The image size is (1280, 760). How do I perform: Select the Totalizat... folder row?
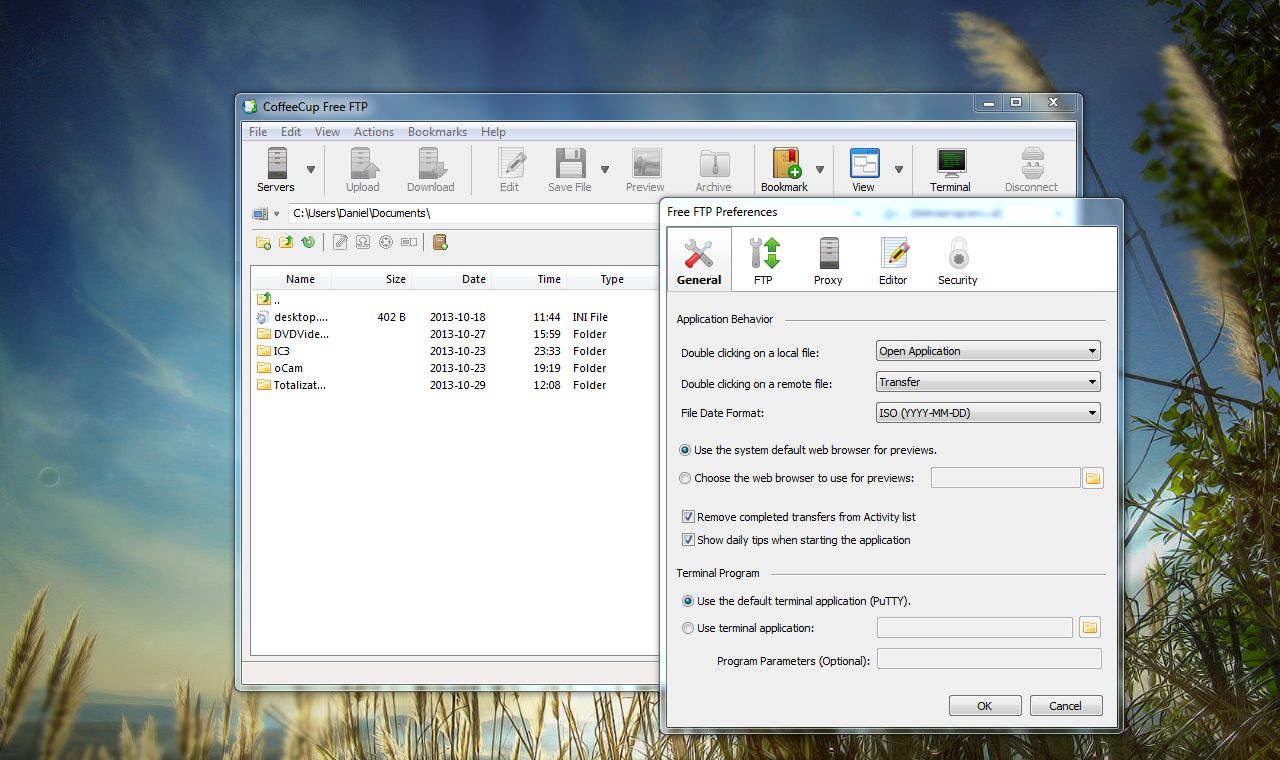click(x=455, y=385)
